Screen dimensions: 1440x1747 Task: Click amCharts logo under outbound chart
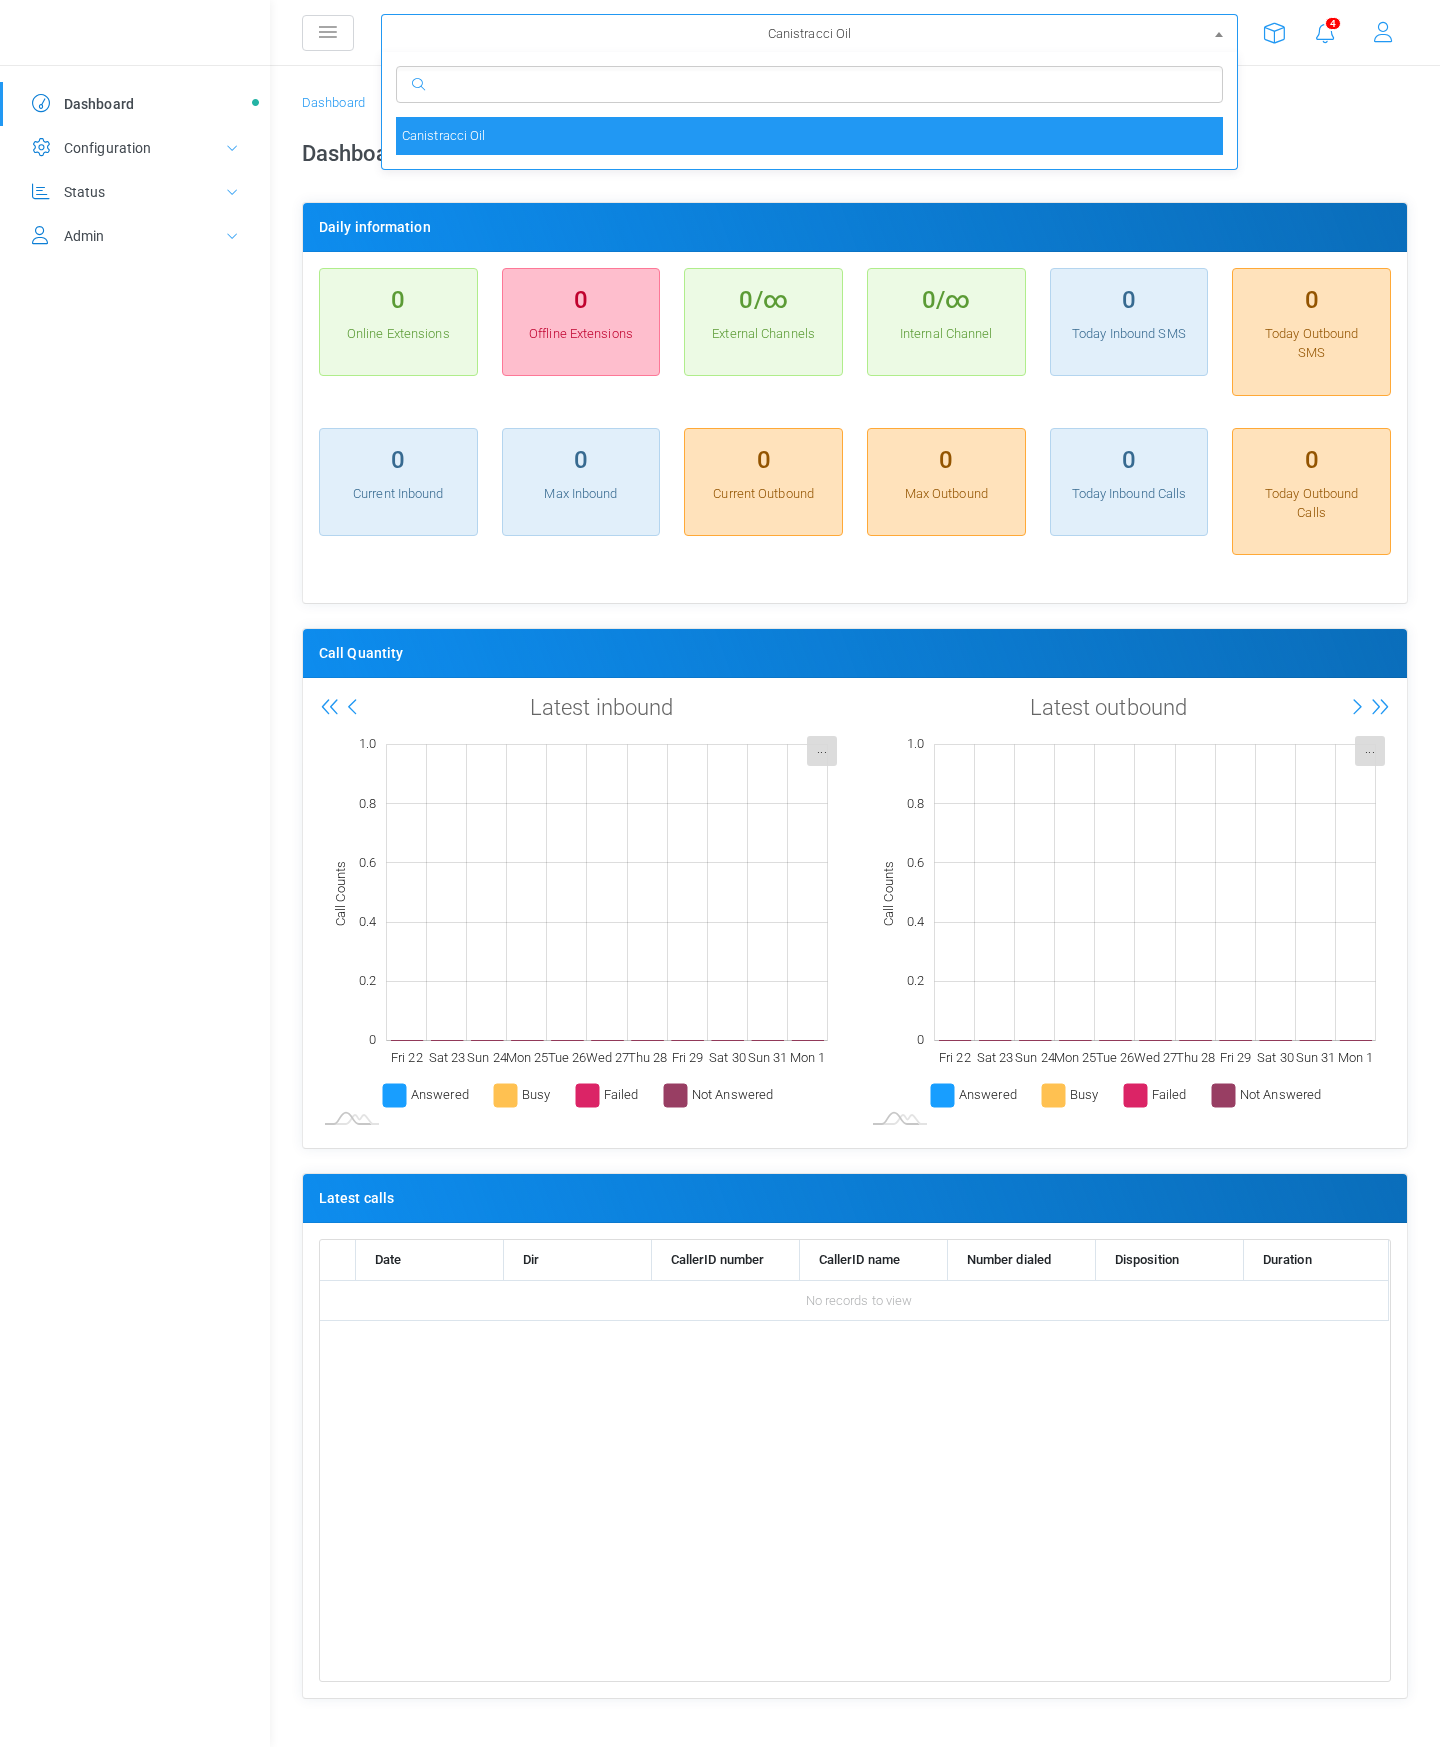(900, 1118)
